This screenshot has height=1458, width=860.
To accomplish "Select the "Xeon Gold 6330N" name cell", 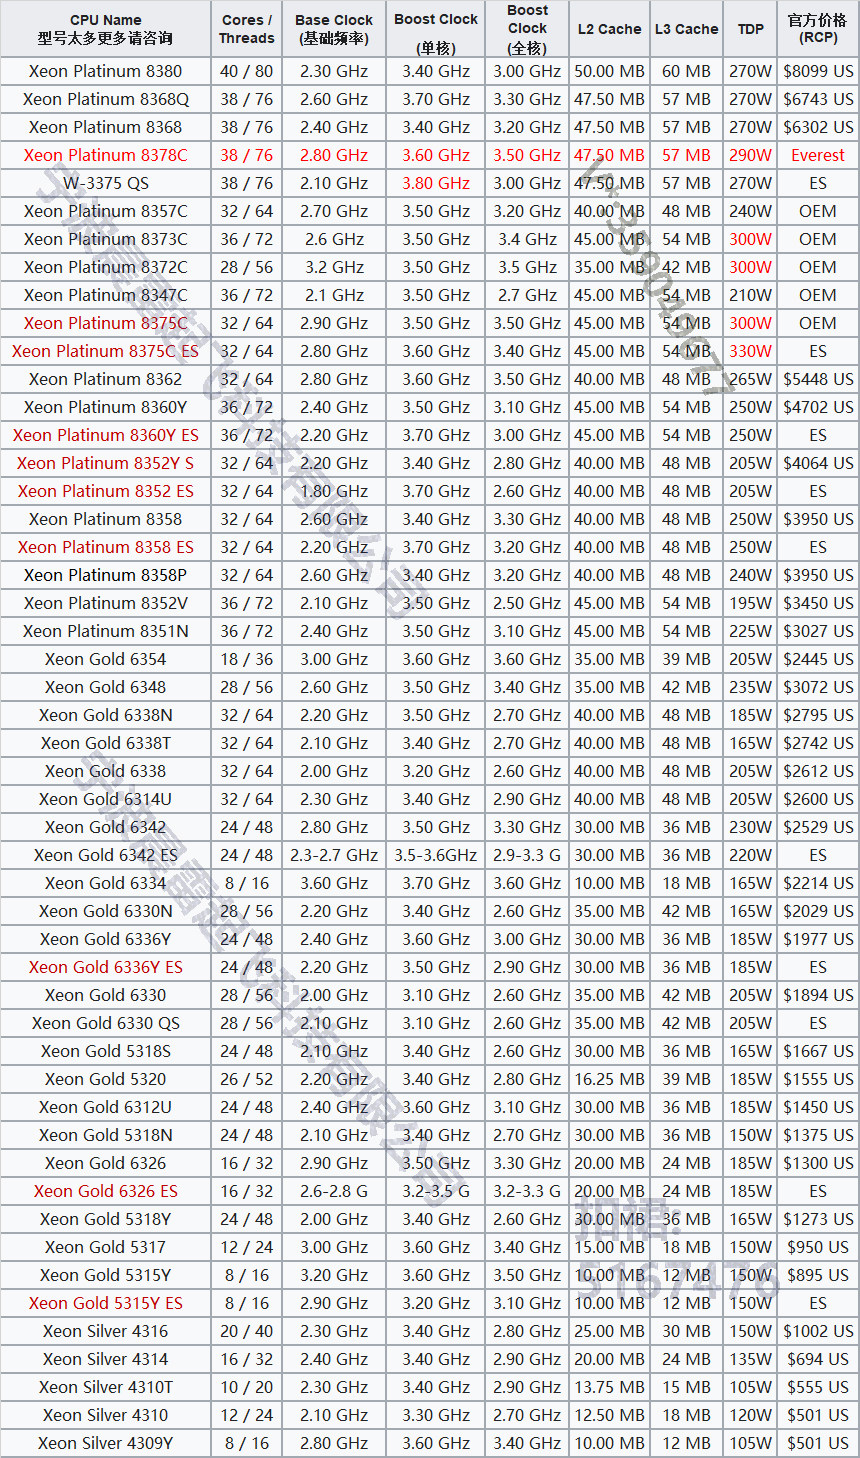I will click(x=105, y=911).
